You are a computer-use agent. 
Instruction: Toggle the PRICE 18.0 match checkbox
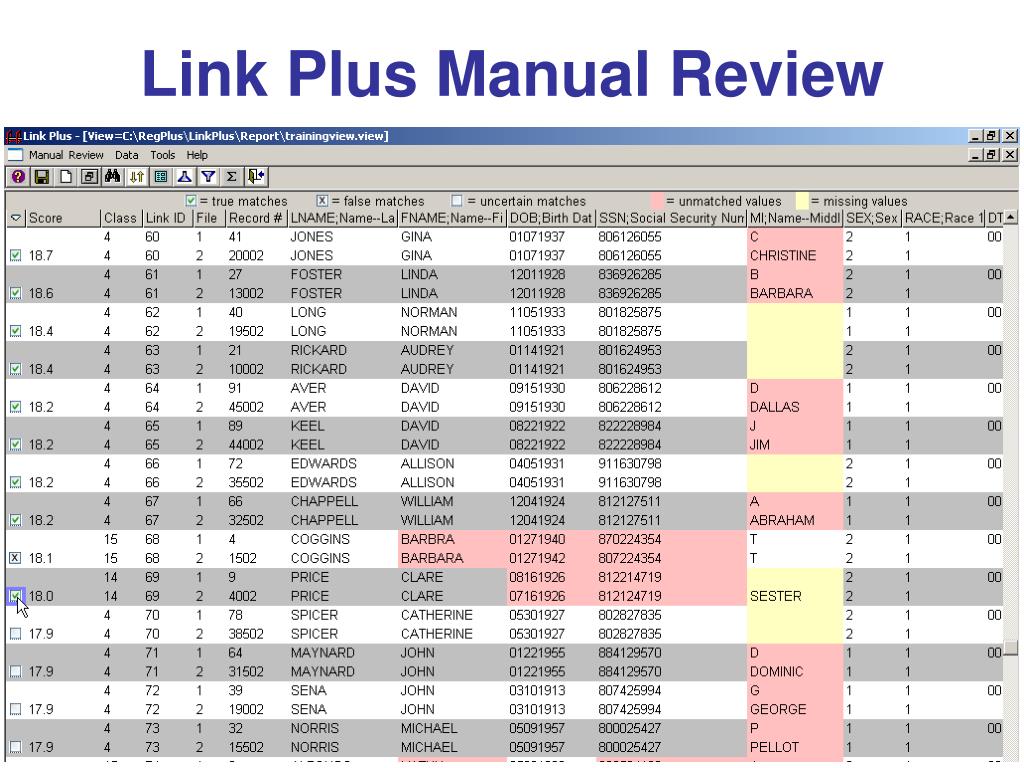16,596
